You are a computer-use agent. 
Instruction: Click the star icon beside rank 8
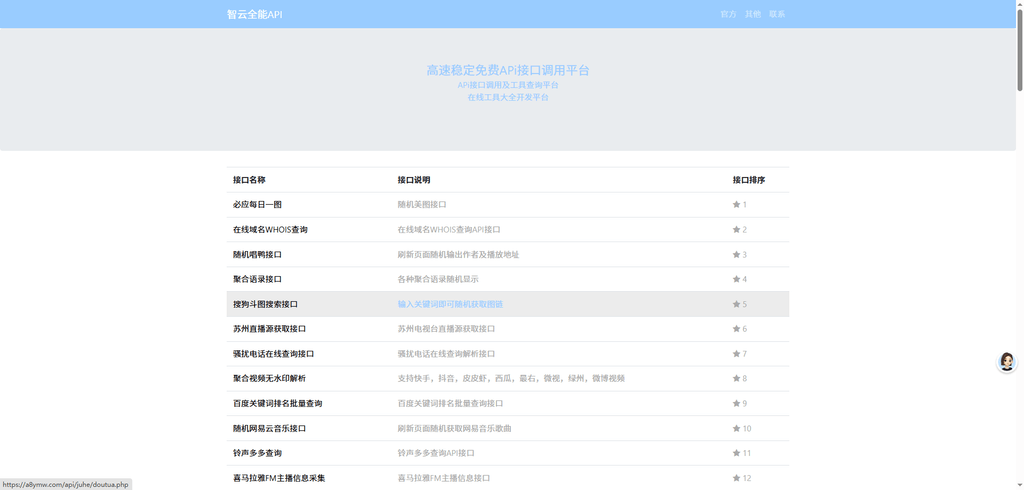pyautogui.click(x=737, y=378)
